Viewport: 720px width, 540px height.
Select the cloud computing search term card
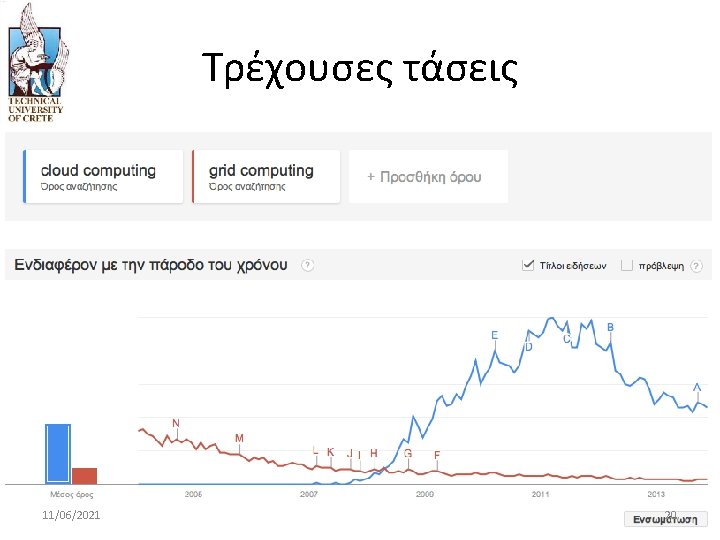pos(103,177)
